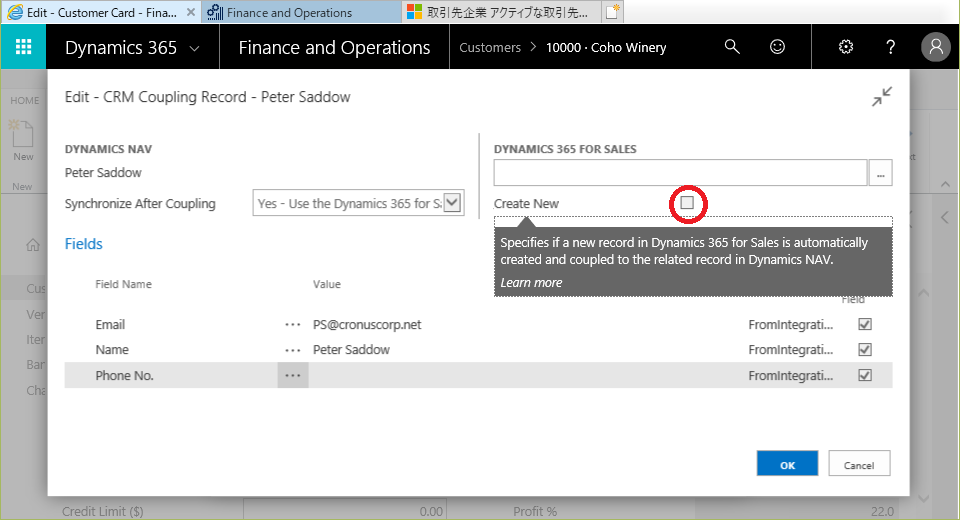Viewport: 960px width, 520px height.
Task: Click the Customers breadcrumb link
Action: pos(490,47)
